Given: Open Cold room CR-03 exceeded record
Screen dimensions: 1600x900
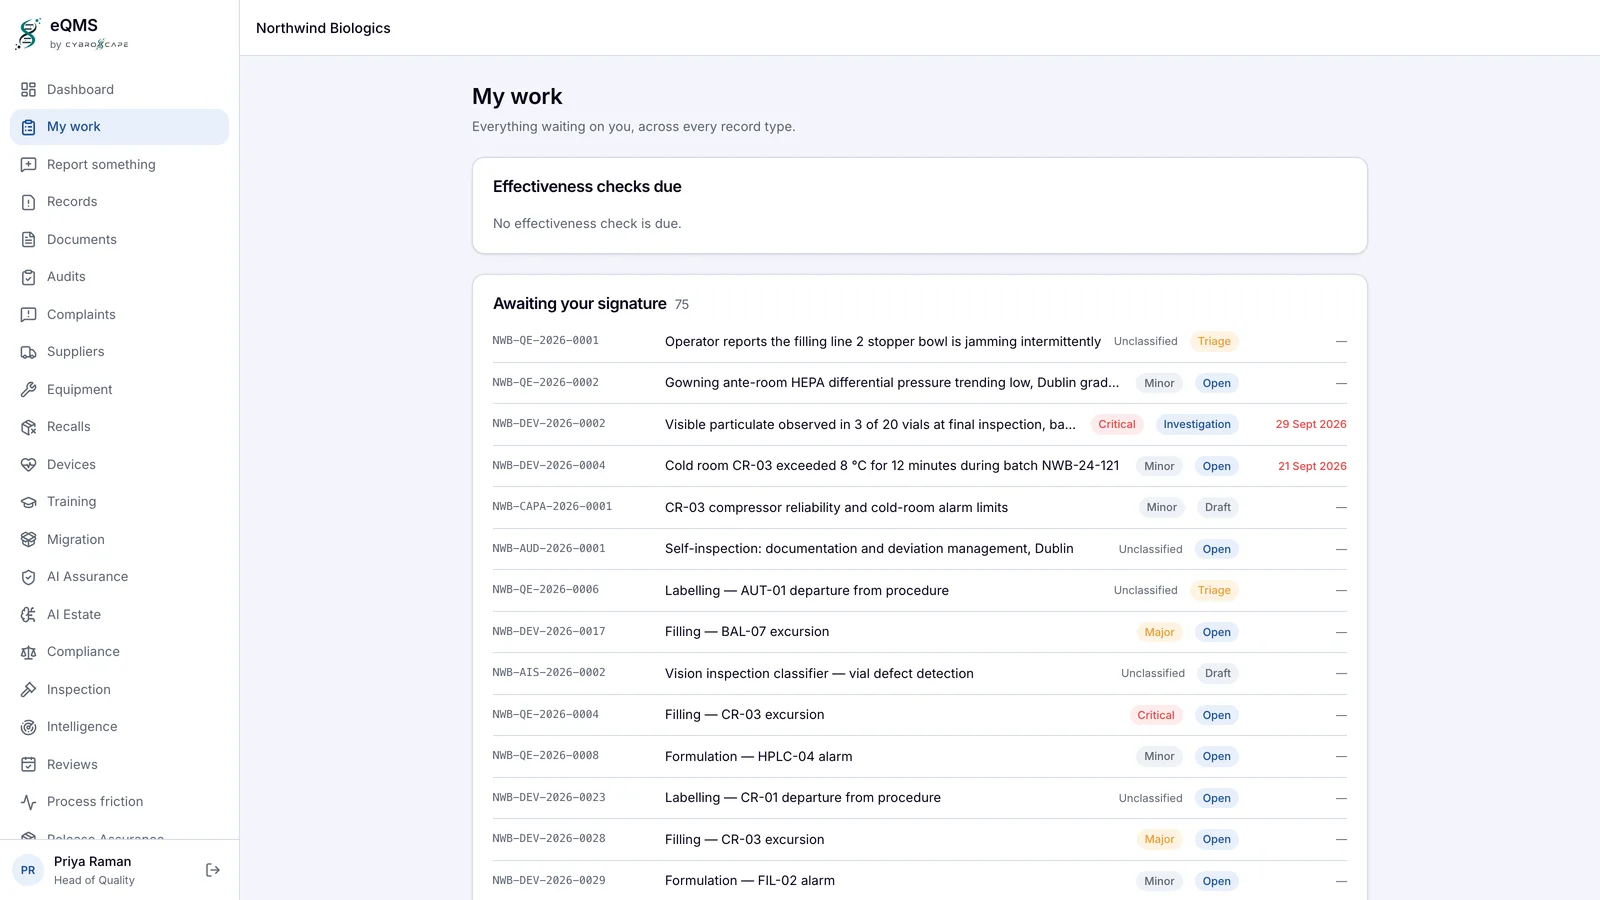Looking at the screenshot, I should tap(919, 466).
